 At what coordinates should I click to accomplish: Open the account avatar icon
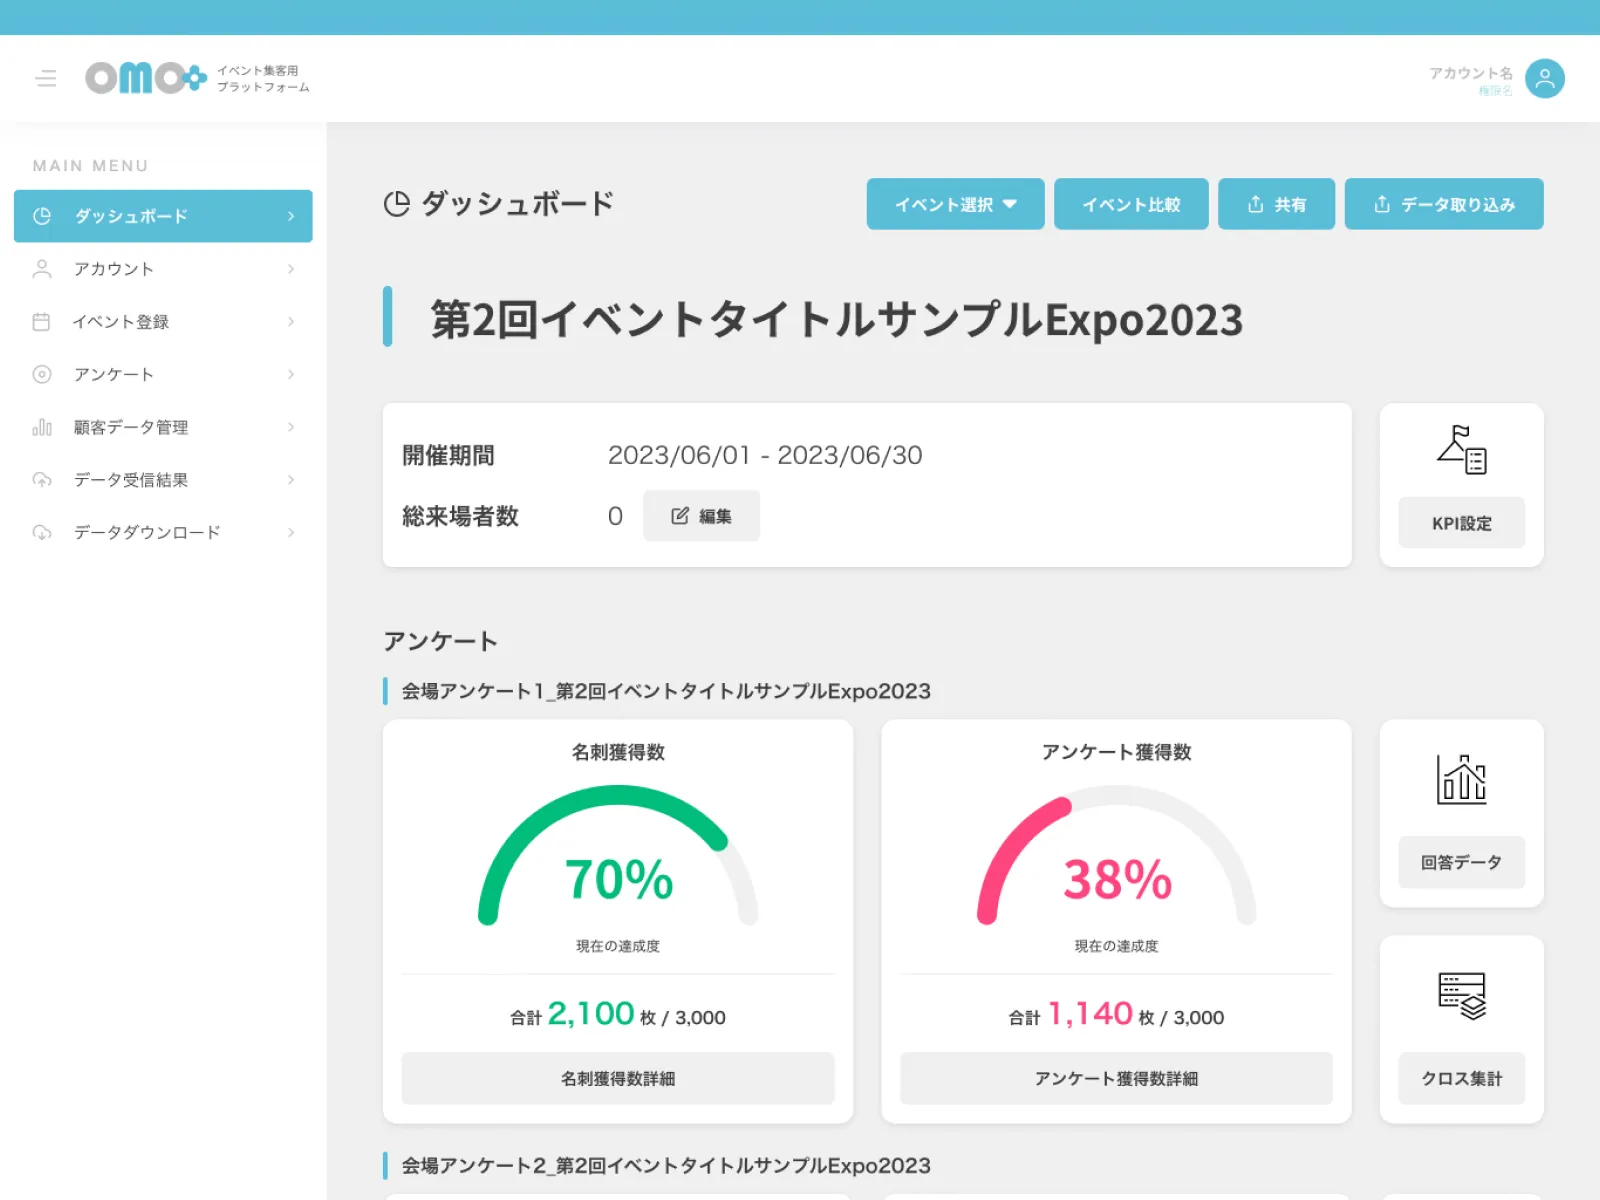pyautogui.click(x=1544, y=78)
